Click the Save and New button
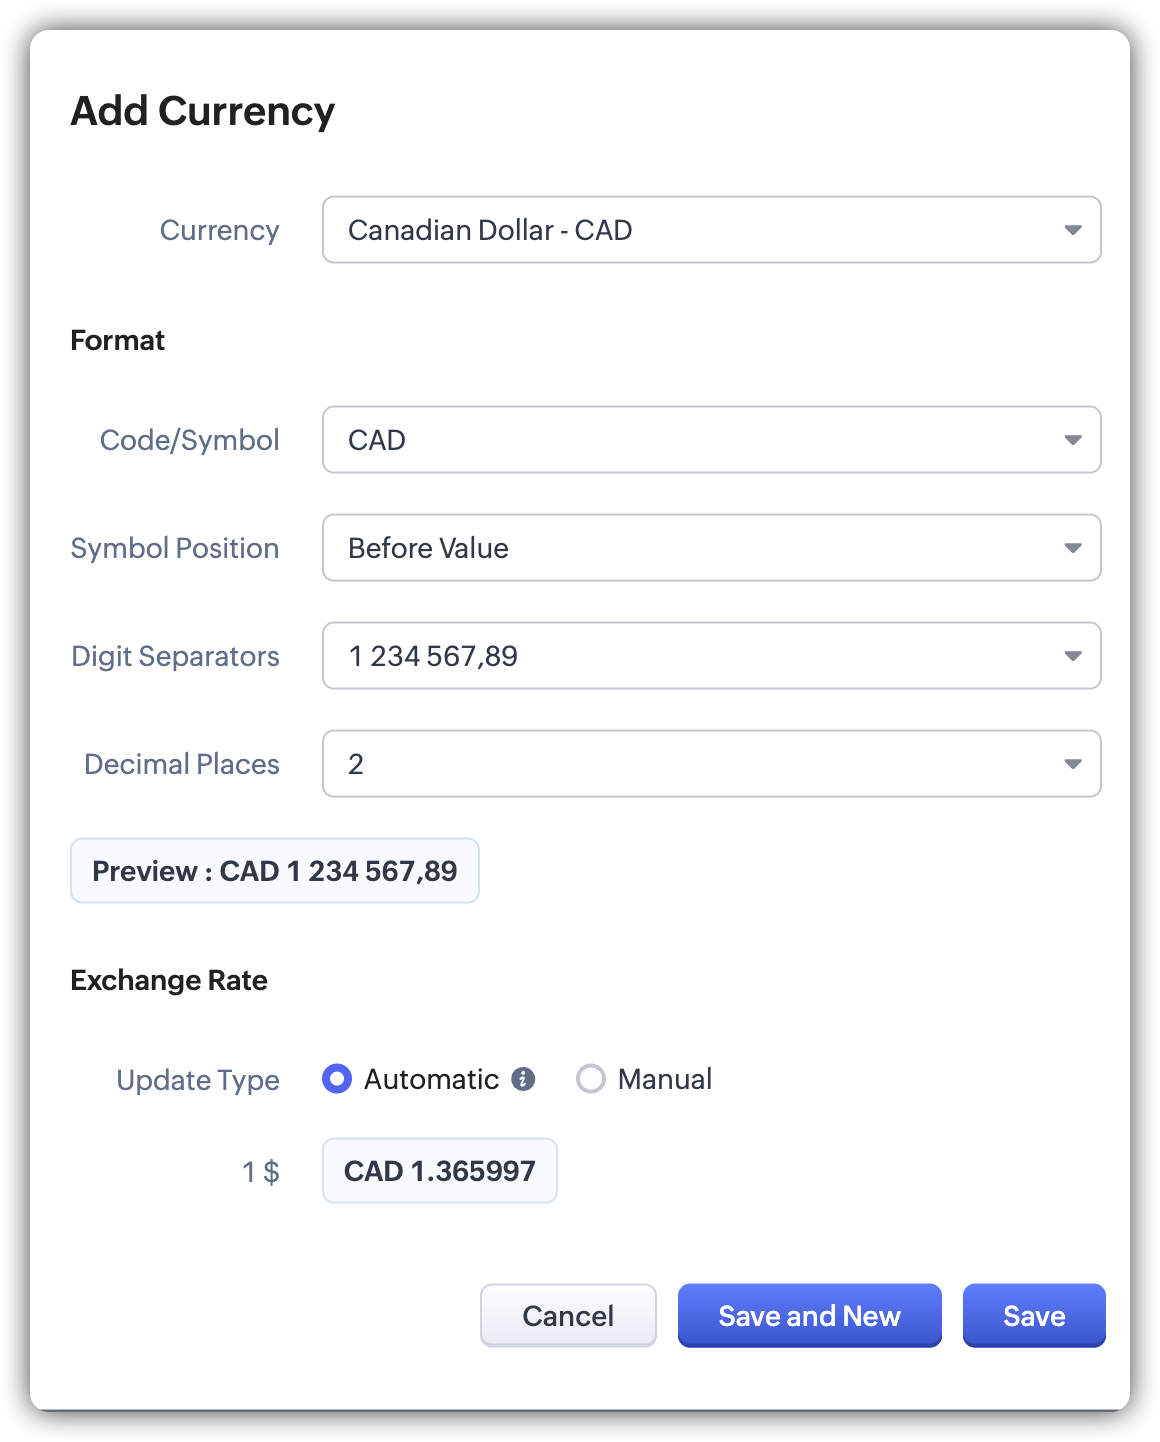Viewport: 1160px width, 1442px height. tap(809, 1315)
